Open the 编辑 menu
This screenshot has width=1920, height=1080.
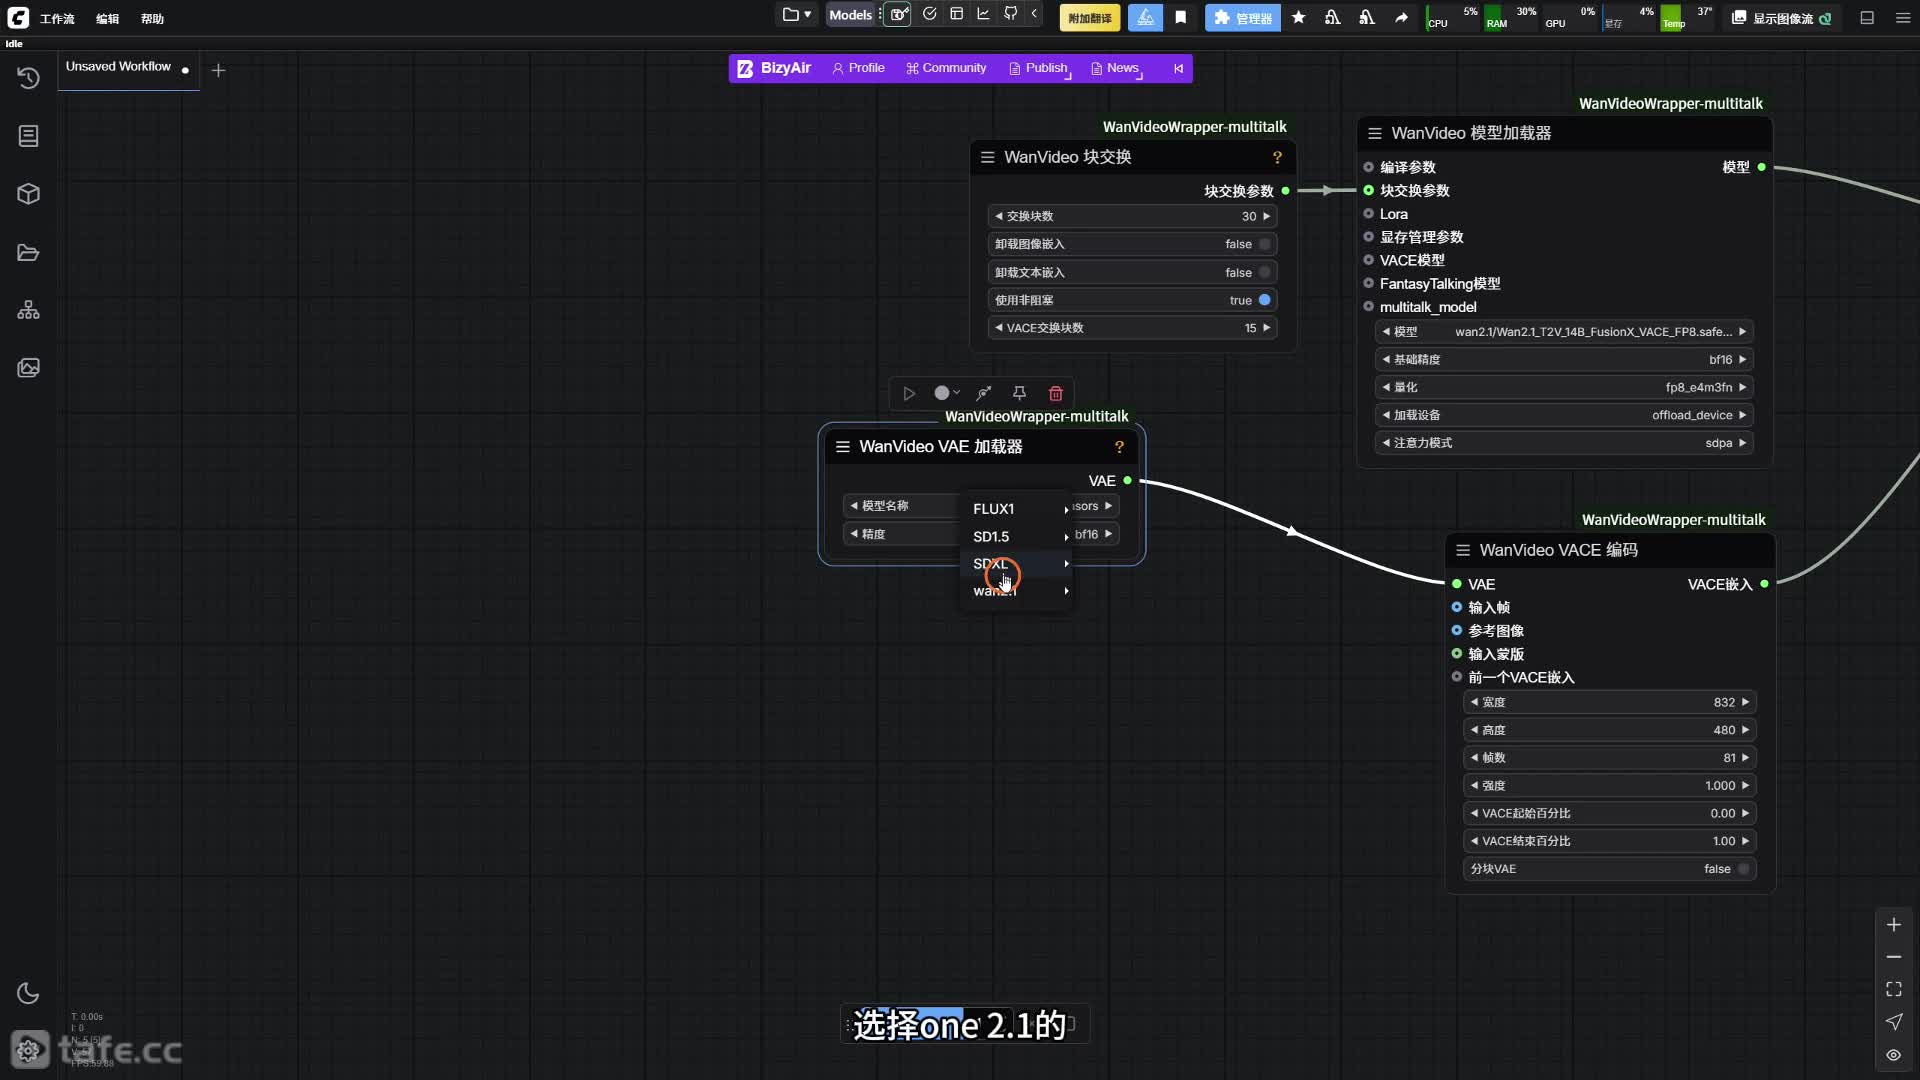click(x=107, y=18)
